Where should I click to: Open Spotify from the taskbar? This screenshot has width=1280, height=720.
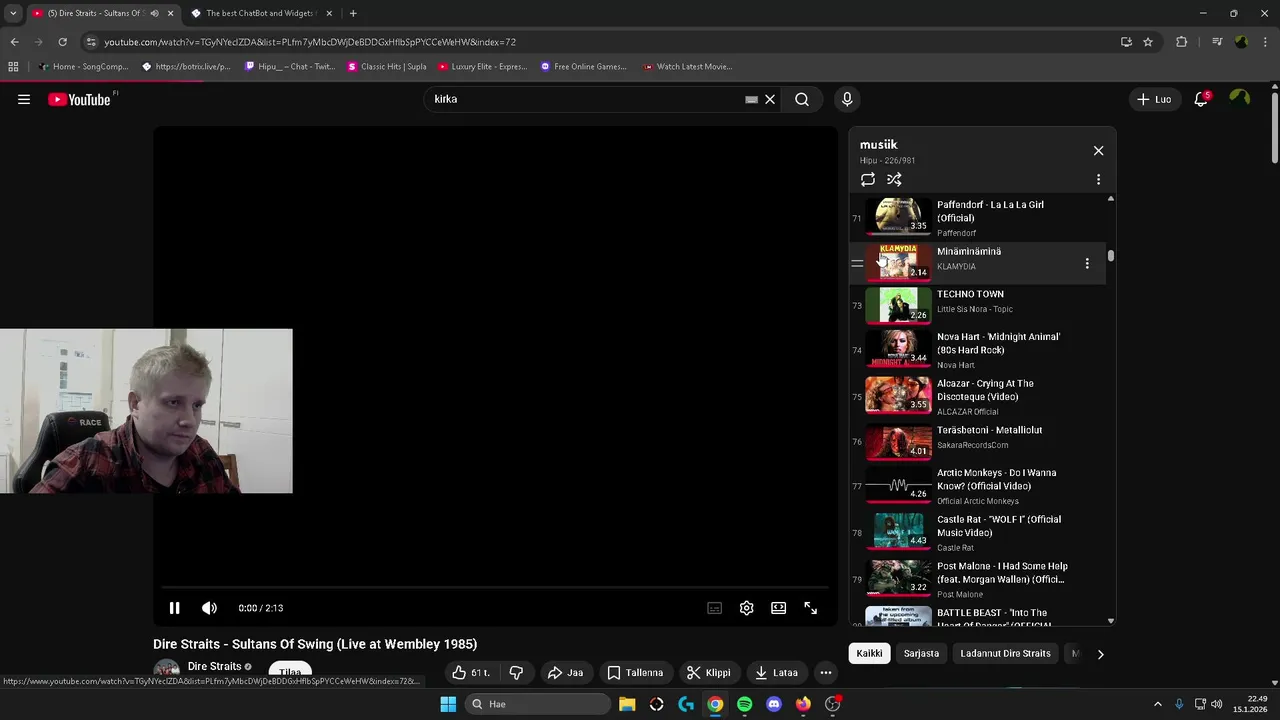click(x=744, y=704)
